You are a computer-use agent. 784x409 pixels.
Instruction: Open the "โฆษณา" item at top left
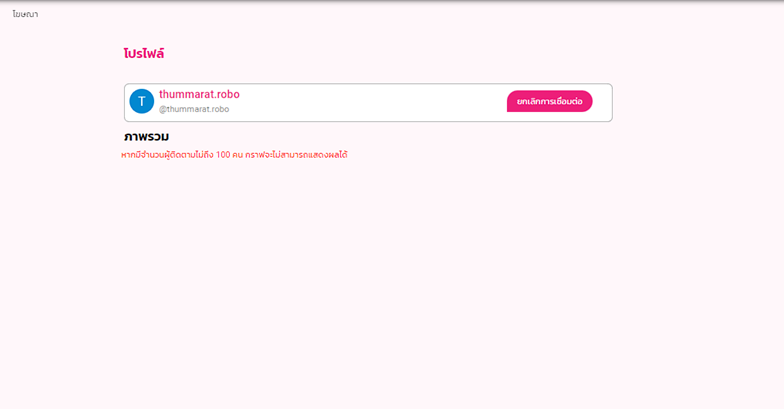[25, 14]
